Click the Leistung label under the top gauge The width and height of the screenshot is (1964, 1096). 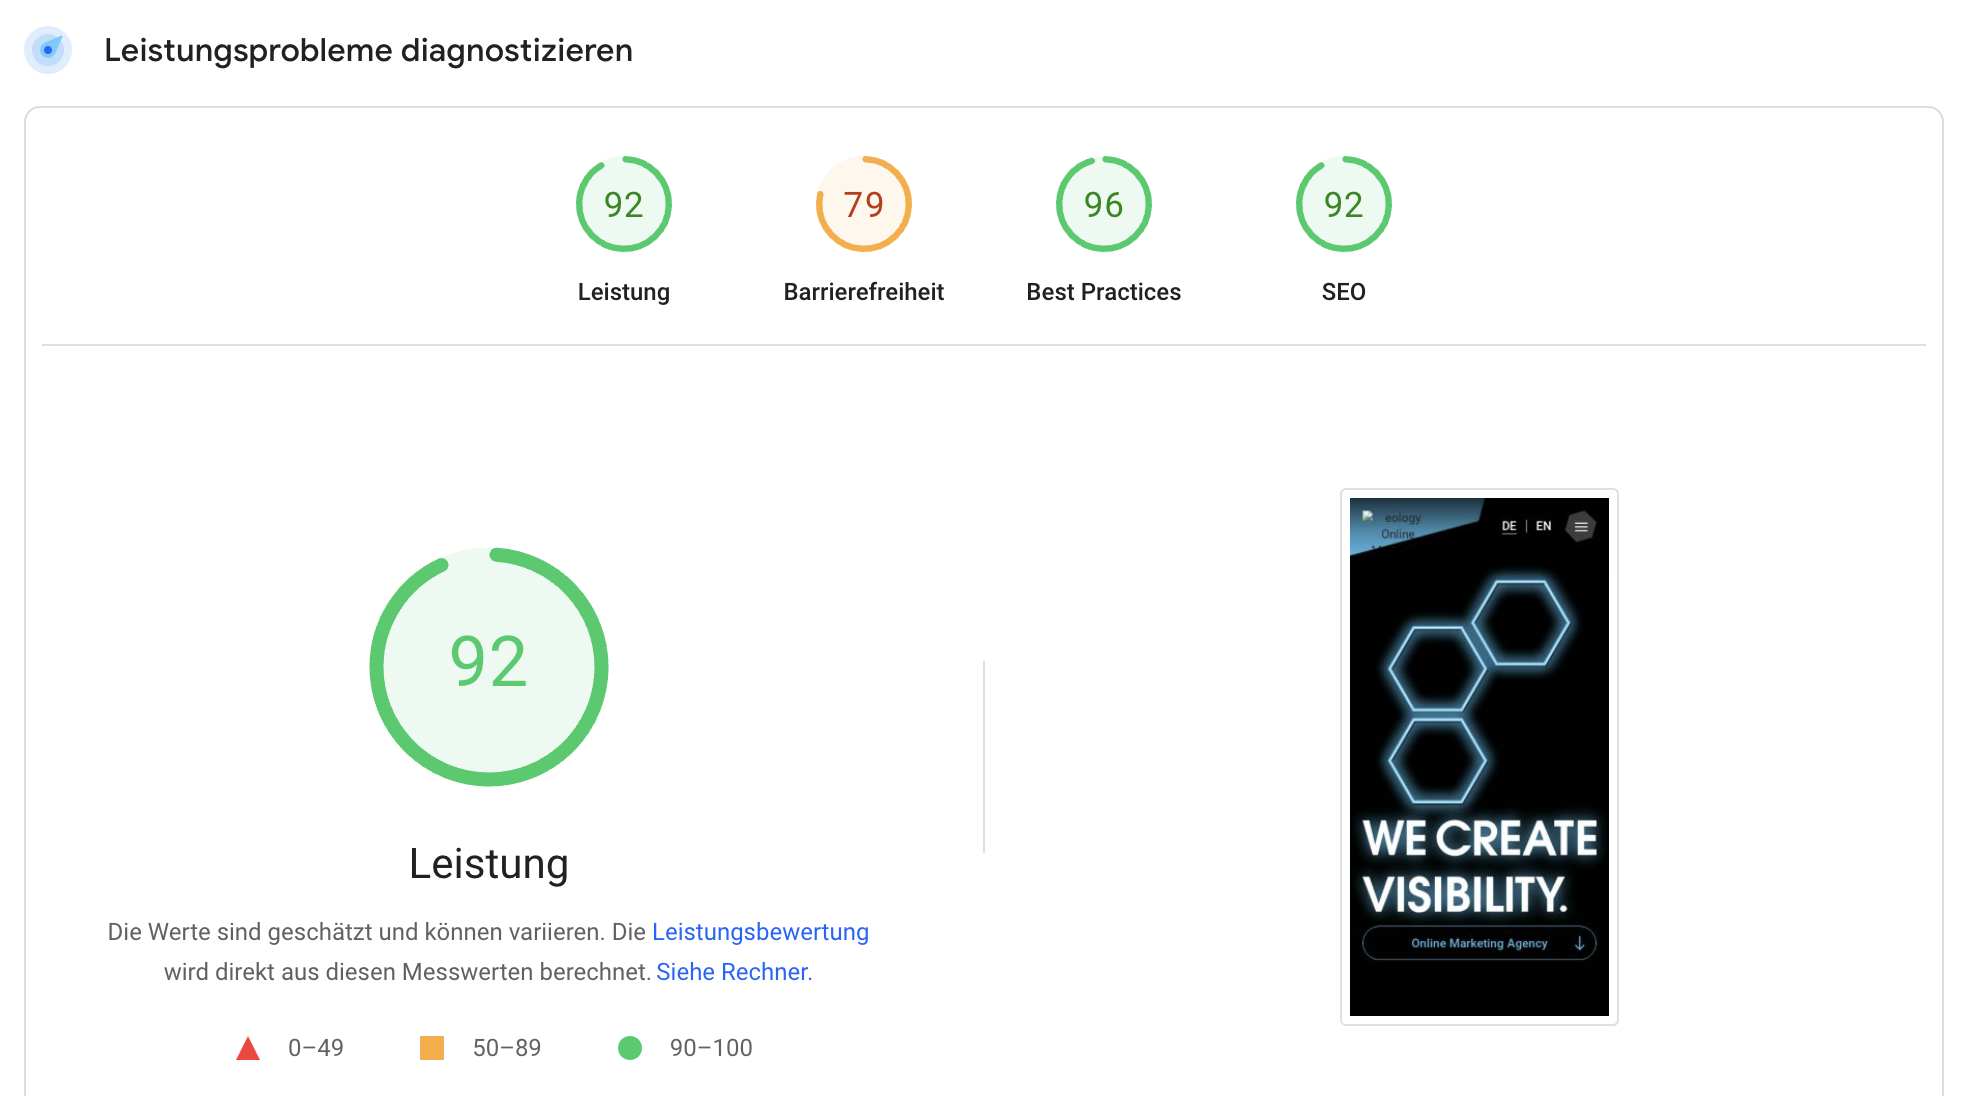pyautogui.click(x=624, y=292)
